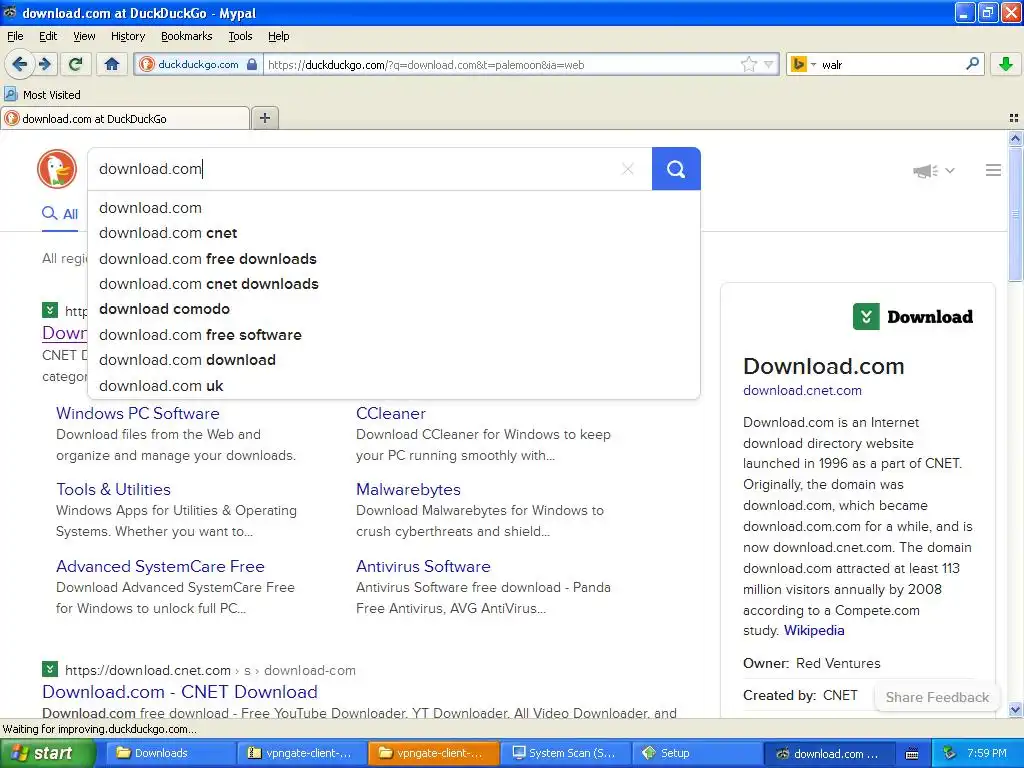Image resolution: width=1024 pixels, height=768 pixels.
Task: Click the padlock site security icon
Action: coord(252,64)
